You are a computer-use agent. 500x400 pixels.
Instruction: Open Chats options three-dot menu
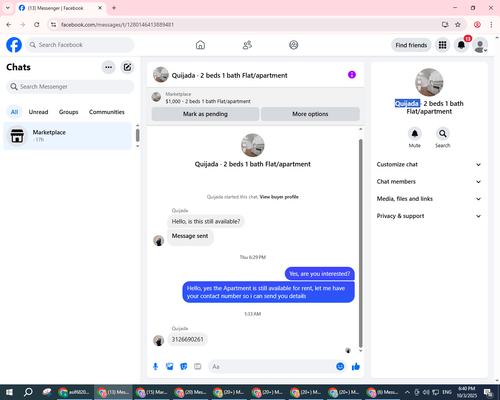108,67
